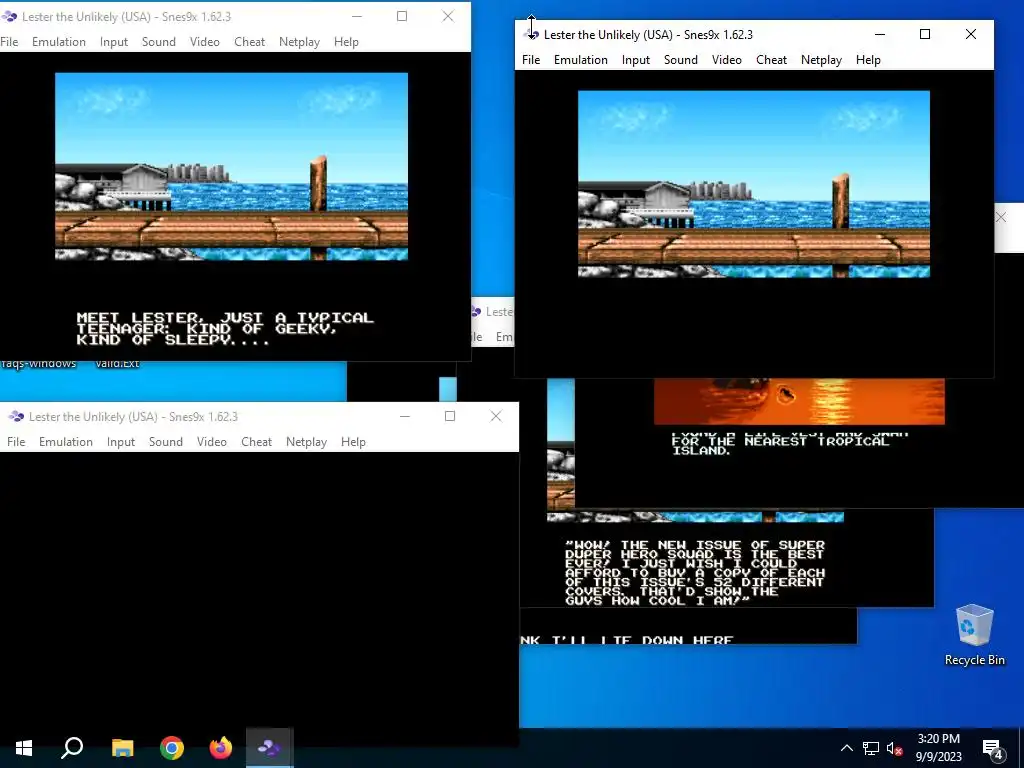Maximize the top-right Snes9x window
Image resolution: width=1024 pixels, height=768 pixels.
(925, 34)
